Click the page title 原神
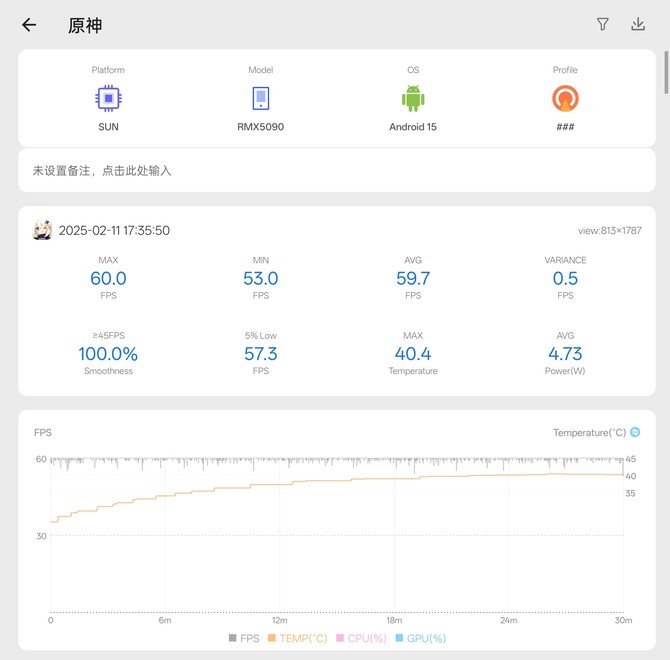Image resolution: width=670 pixels, height=660 pixels. tap(85, 26)
